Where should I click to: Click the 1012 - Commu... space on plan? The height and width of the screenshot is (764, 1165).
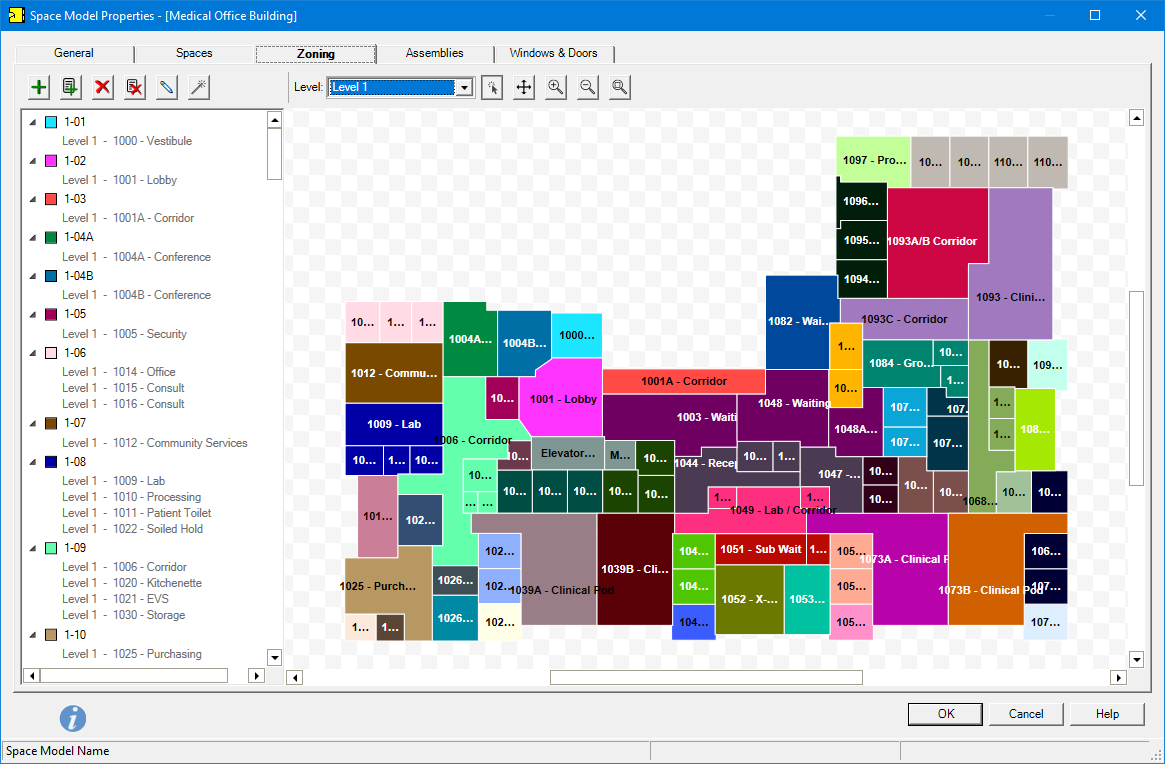pos(394,373)
